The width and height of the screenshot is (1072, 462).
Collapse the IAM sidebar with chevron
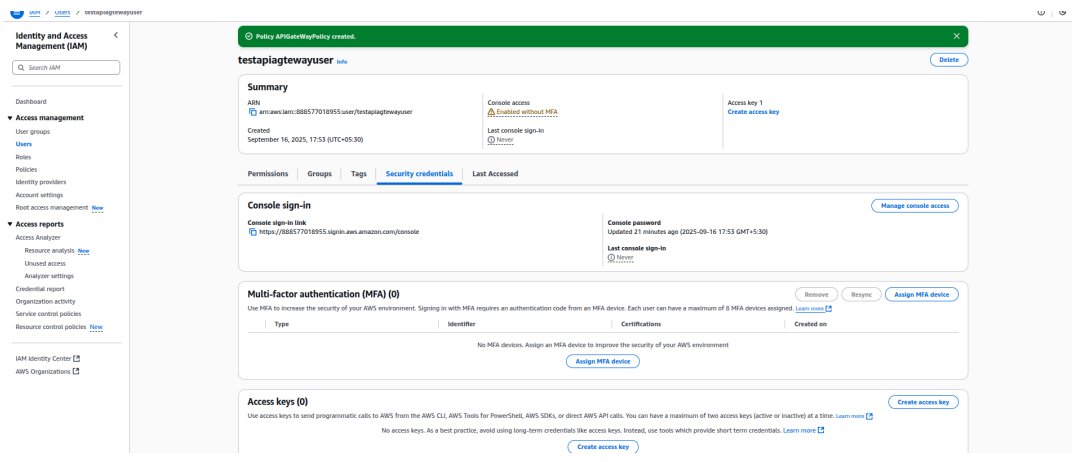coord(115,36)
